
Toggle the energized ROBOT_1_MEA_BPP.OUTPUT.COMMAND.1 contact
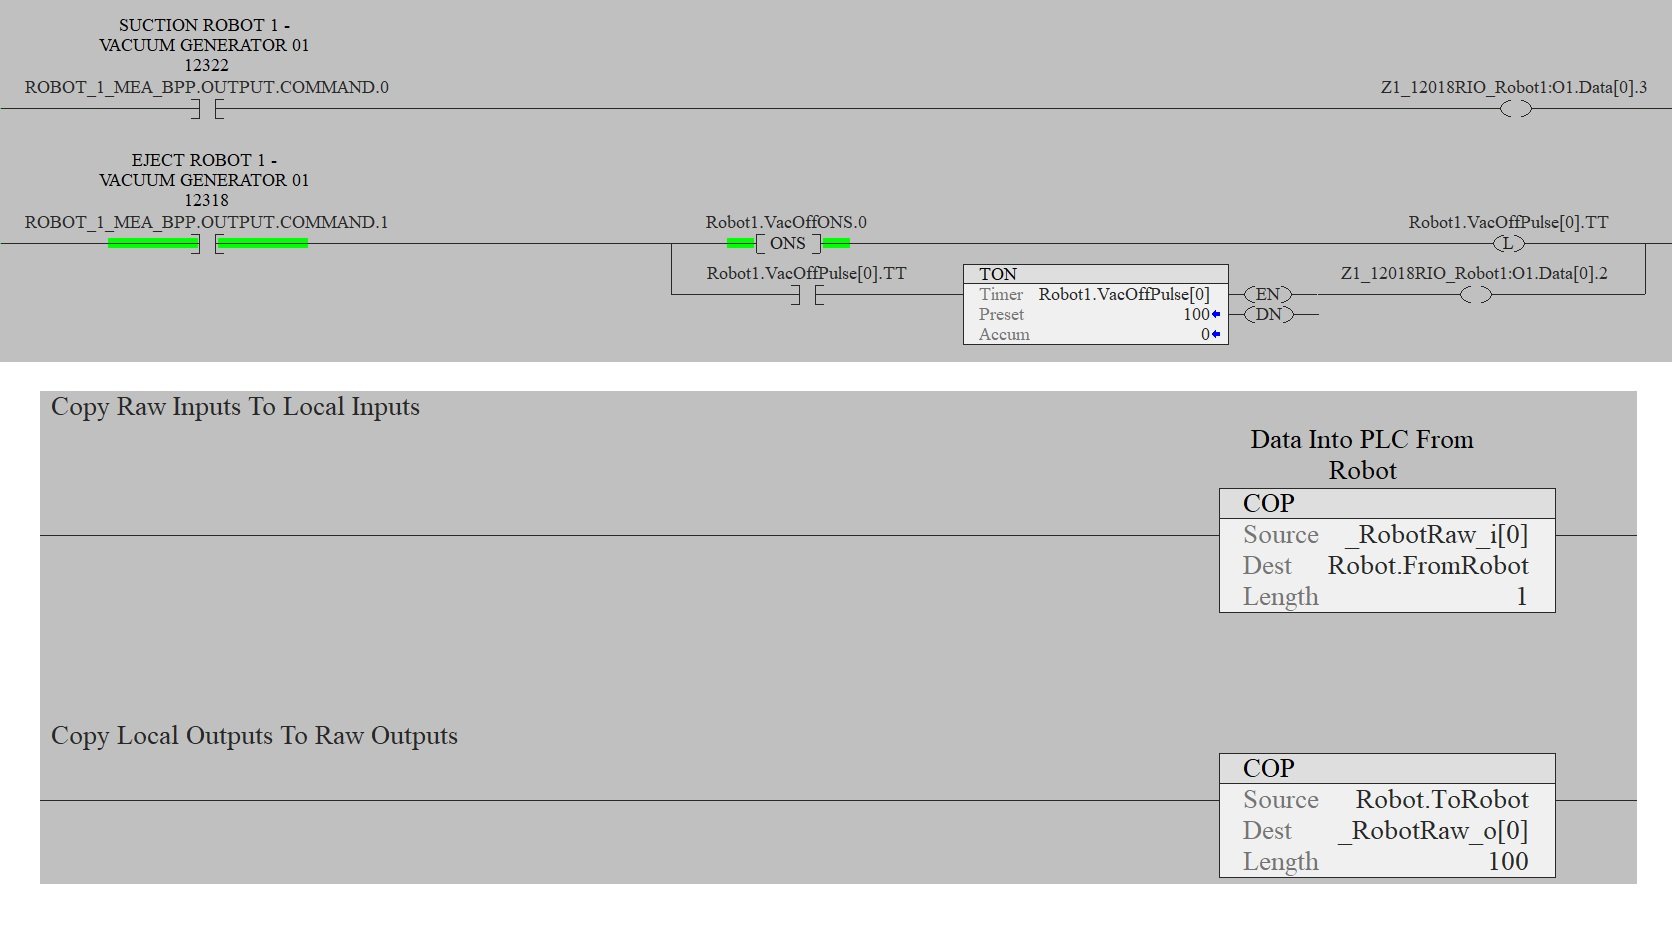pos(205,243)
